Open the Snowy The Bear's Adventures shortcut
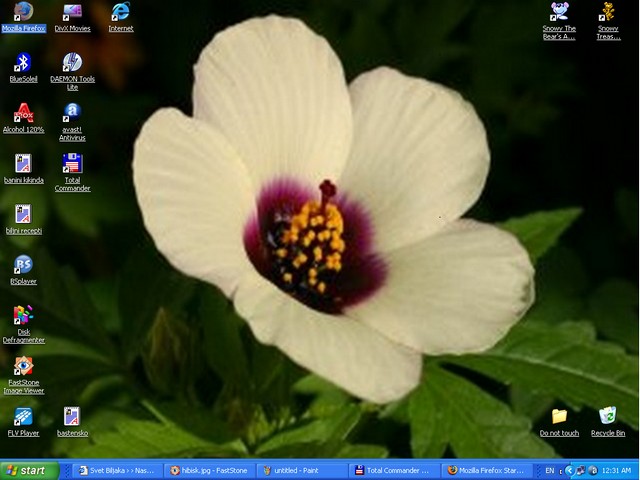Screen dimensions: 640x480 click(559, 12)
